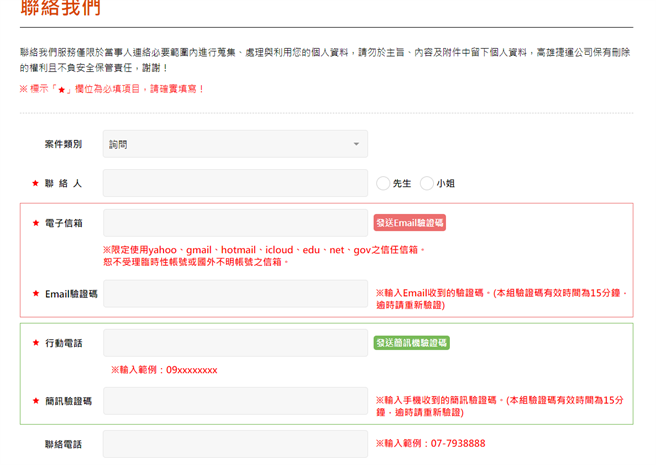This screenshot has width=656, height=465.
Task: Click the 聯絡電話 phone input field
Action: (x=235, y=444)
